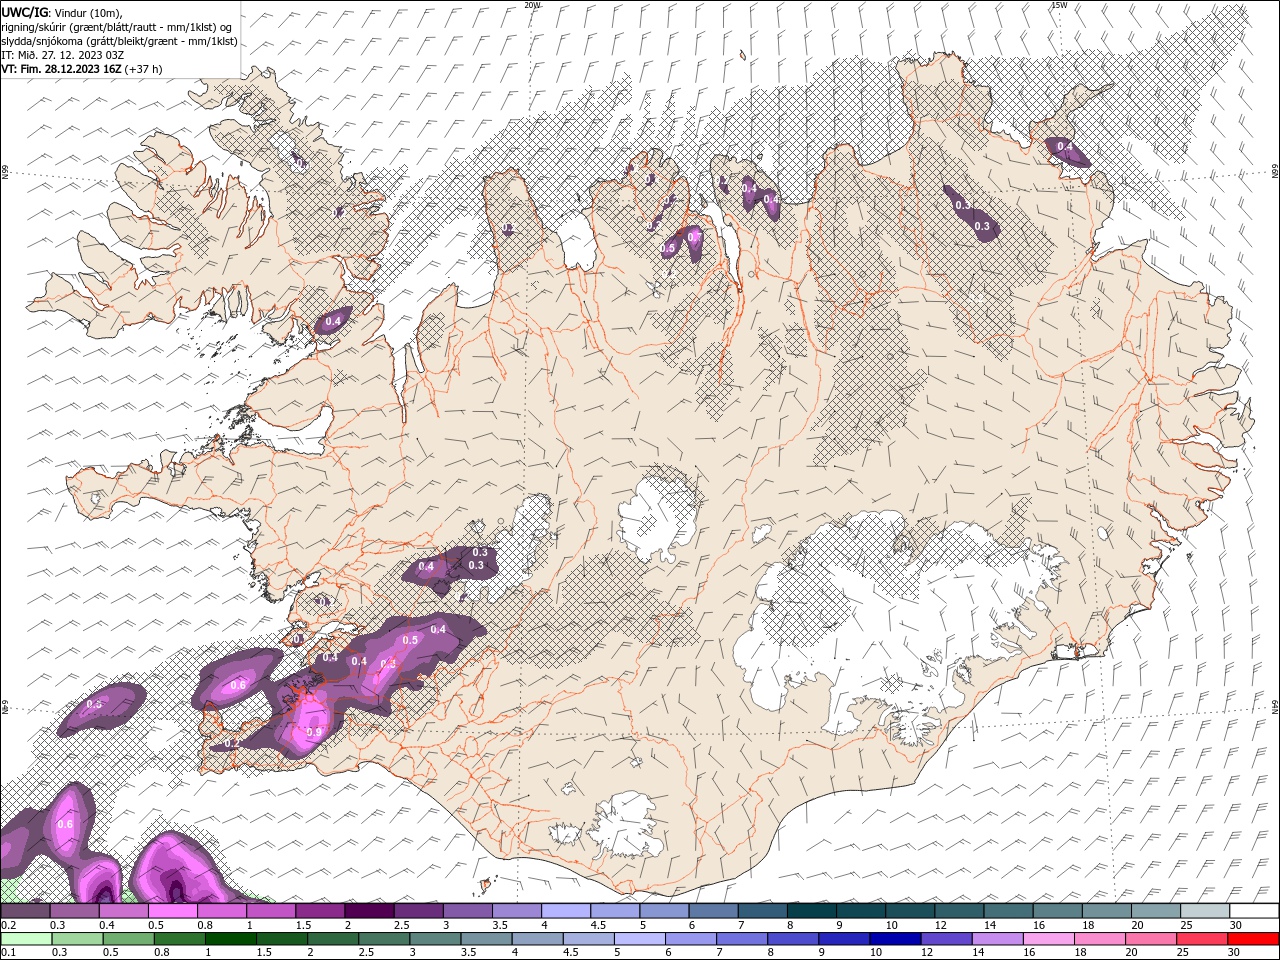Viewport: 1280px width, 960px height.
Task: Click the 4–4.5 lavender snow scale swatch
Action: tap(565, 911)
